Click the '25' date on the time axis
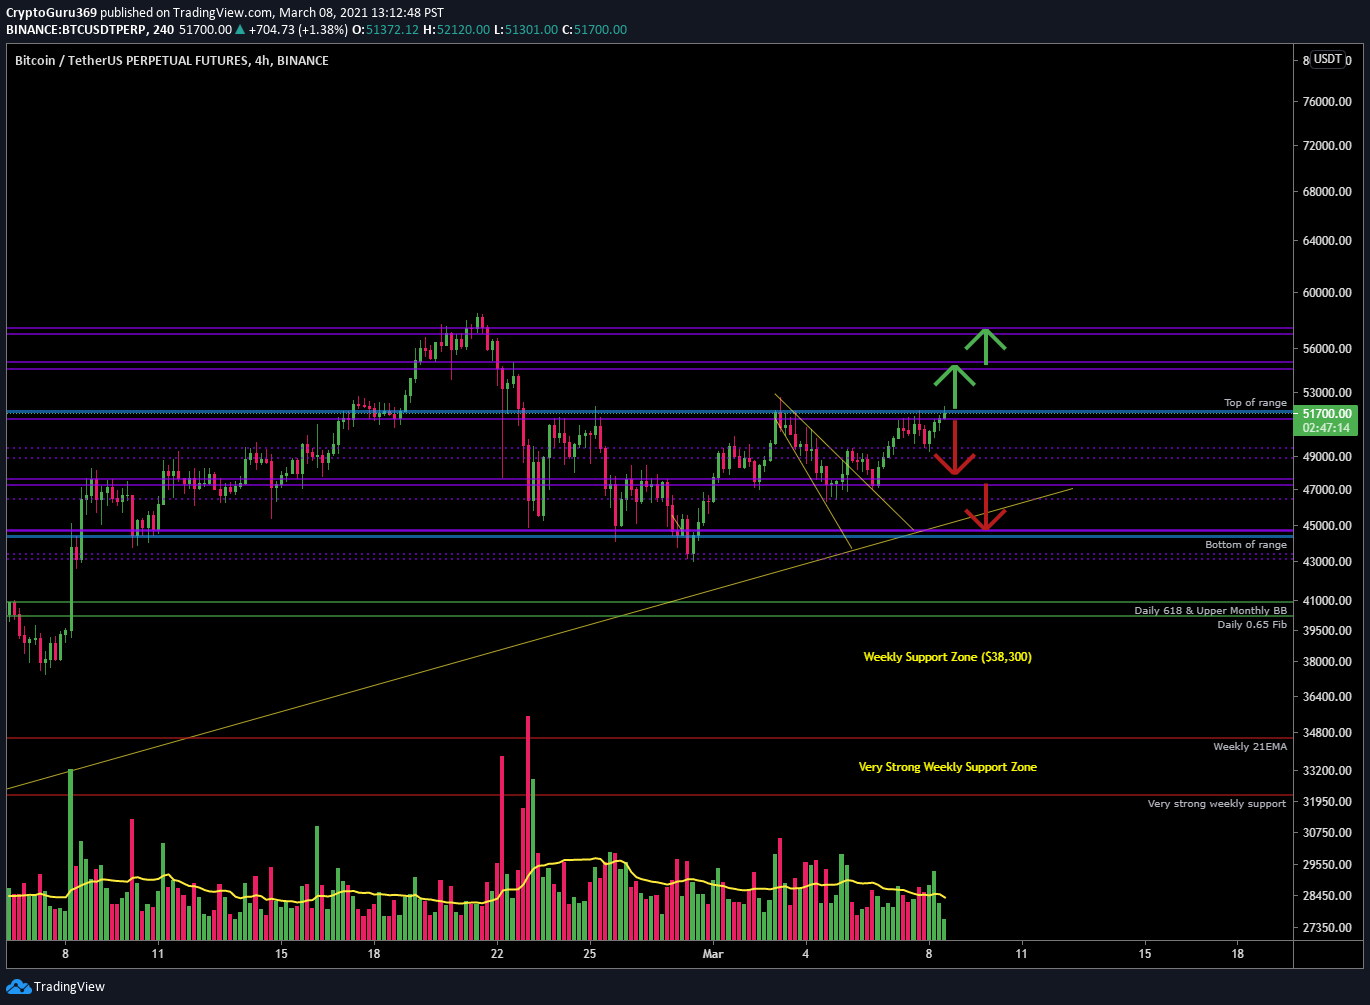1370x1005 pixels. [x=589, y=954]
